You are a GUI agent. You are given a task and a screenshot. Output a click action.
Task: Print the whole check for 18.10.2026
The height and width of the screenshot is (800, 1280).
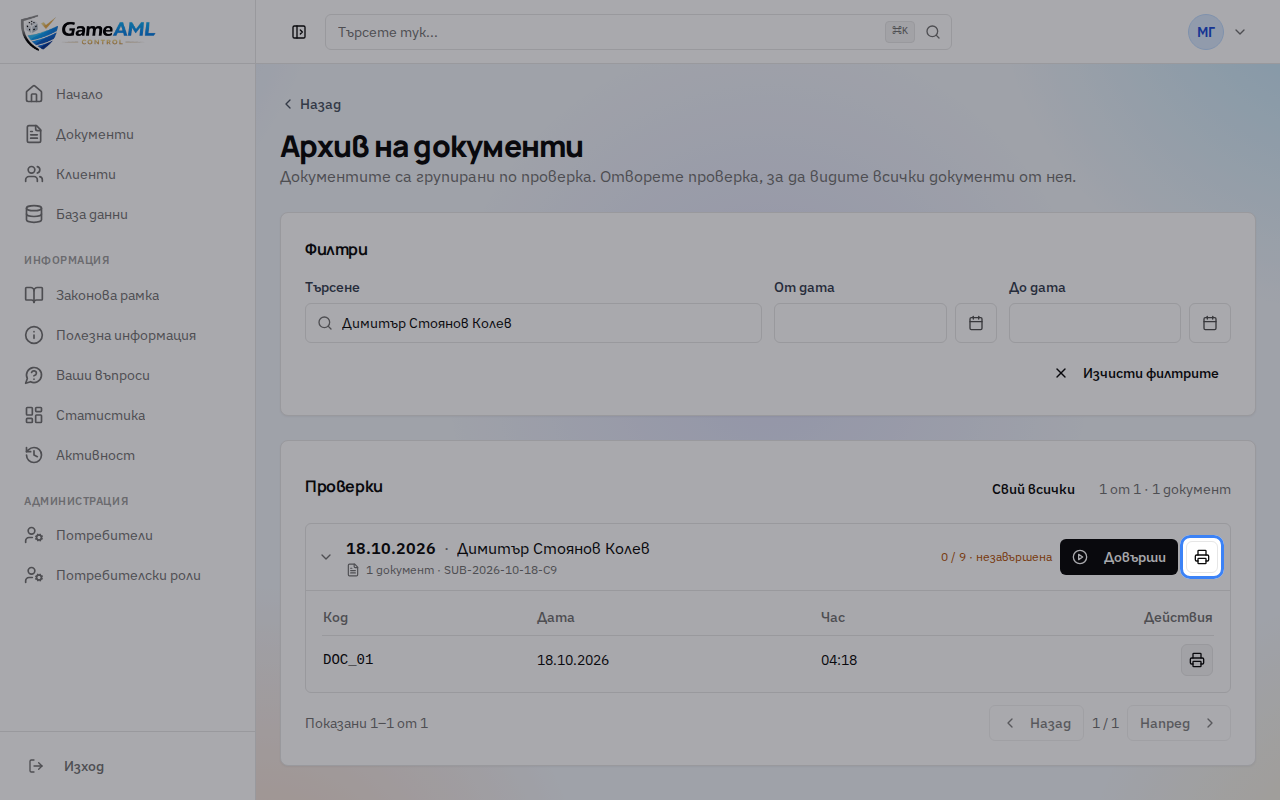(x=1202, y=557)
